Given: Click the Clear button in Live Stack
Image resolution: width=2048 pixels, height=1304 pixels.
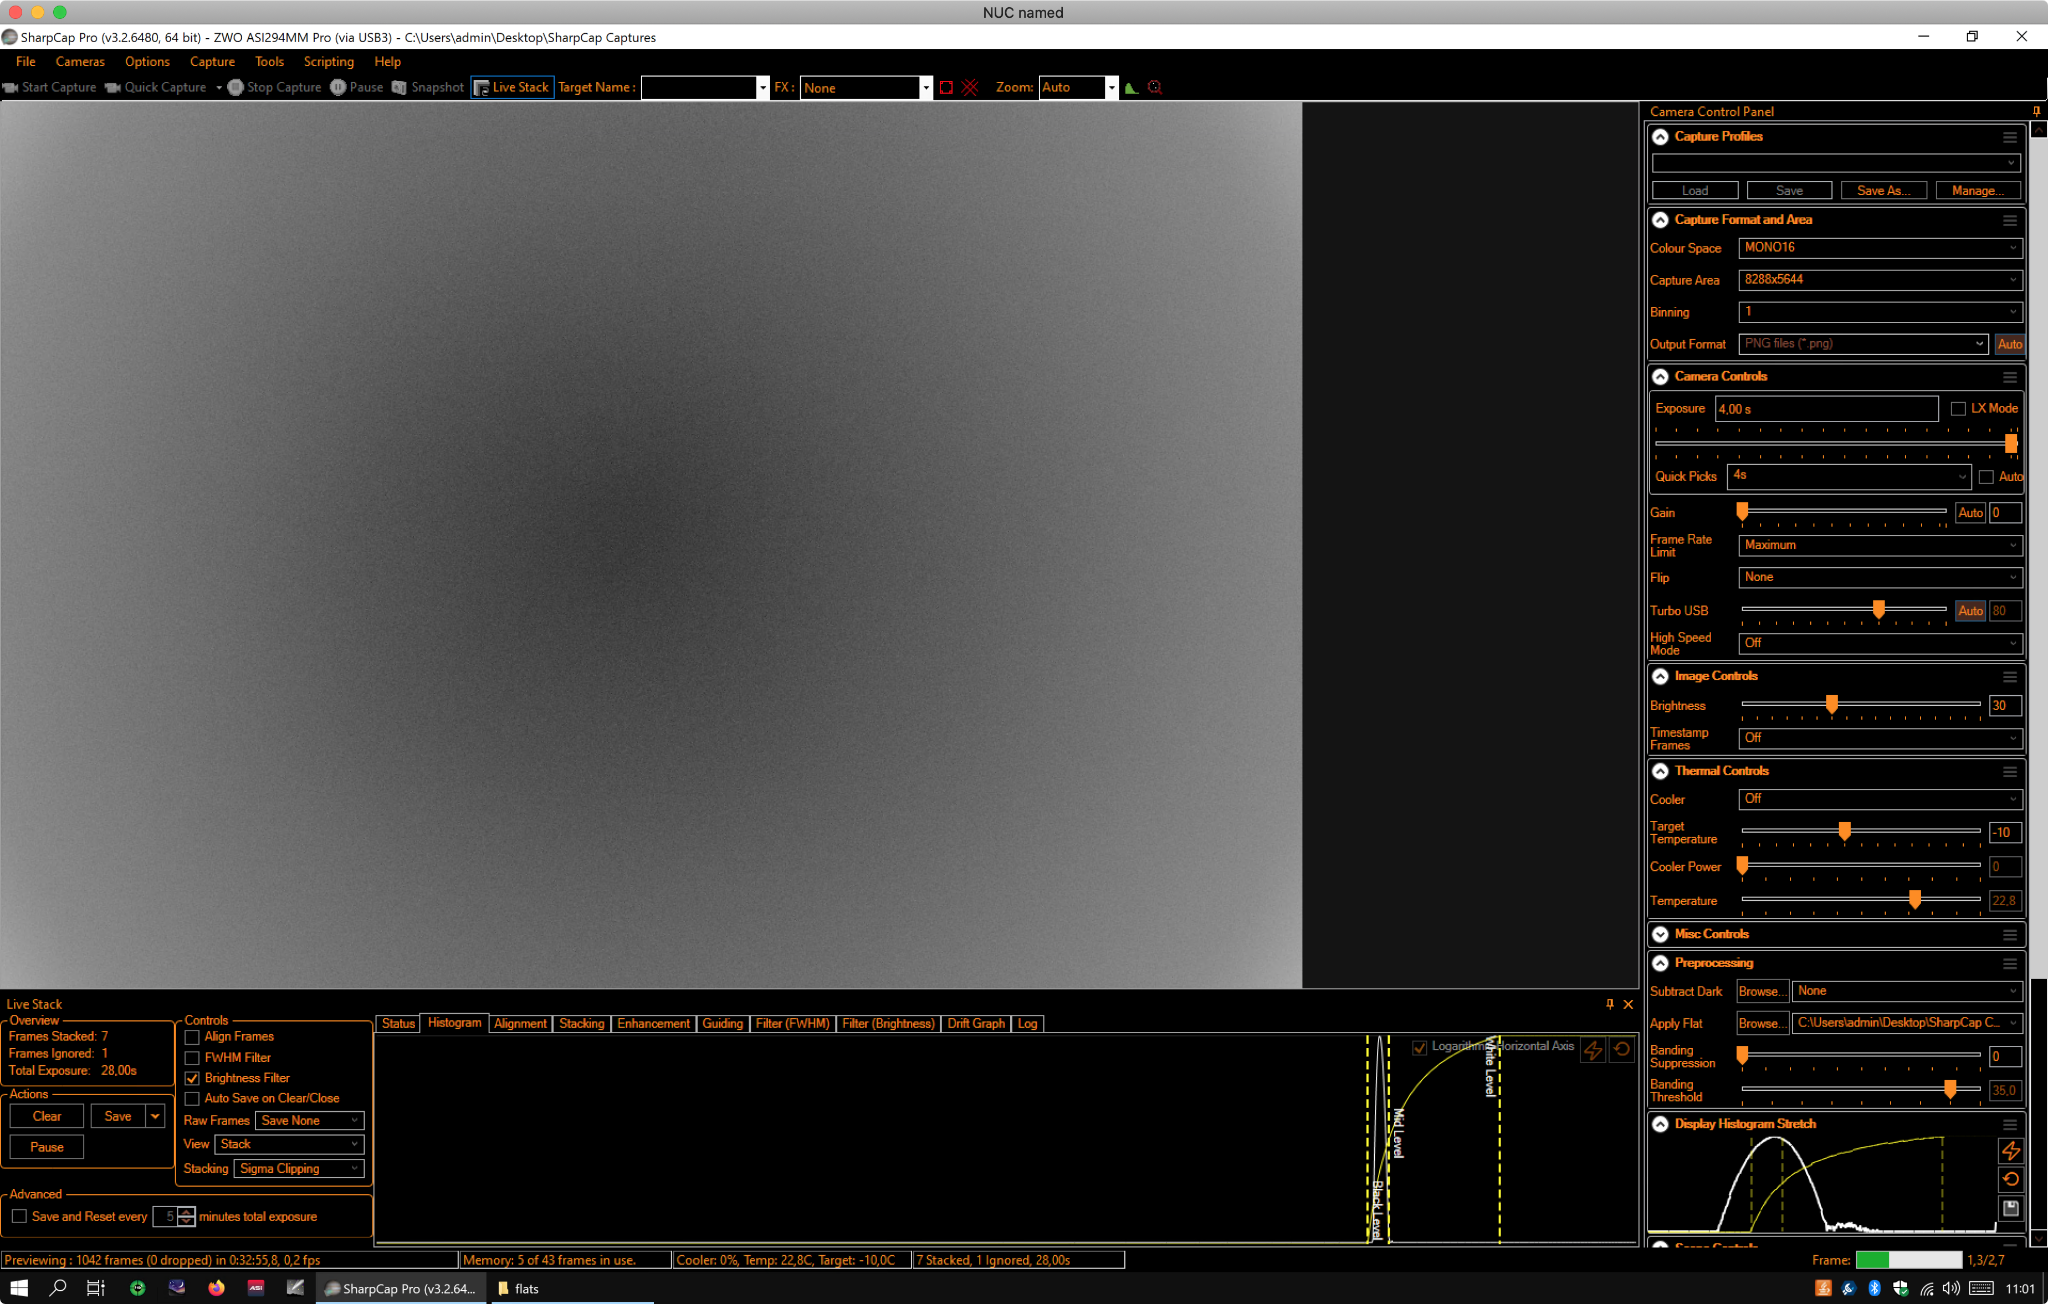Looking at the screenshot, I should 47,1117.
